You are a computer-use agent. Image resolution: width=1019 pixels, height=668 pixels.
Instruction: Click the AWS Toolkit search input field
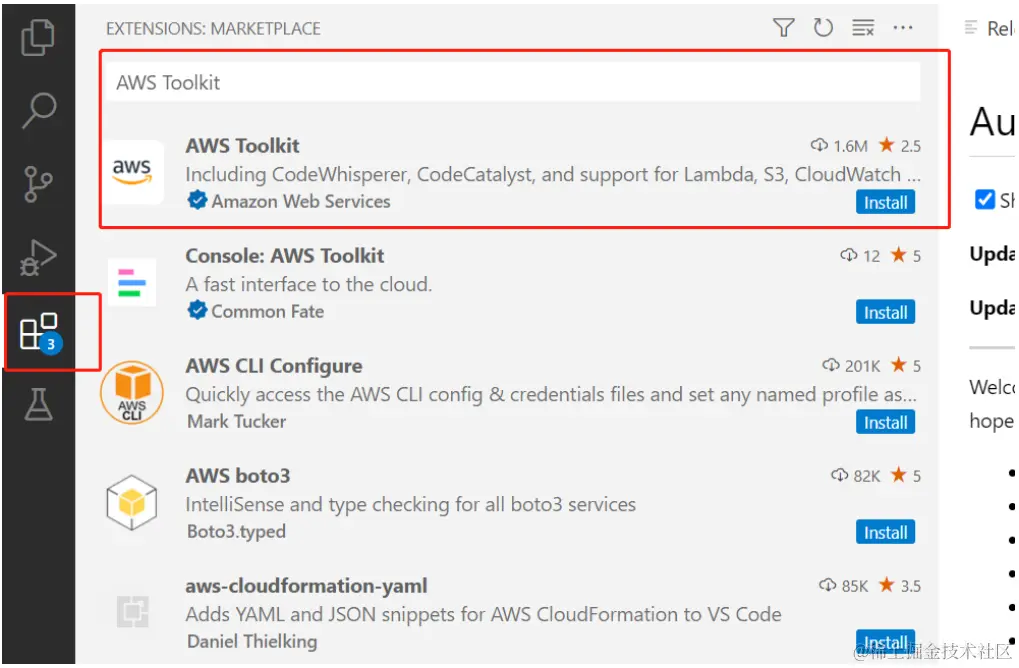point(514,82)
